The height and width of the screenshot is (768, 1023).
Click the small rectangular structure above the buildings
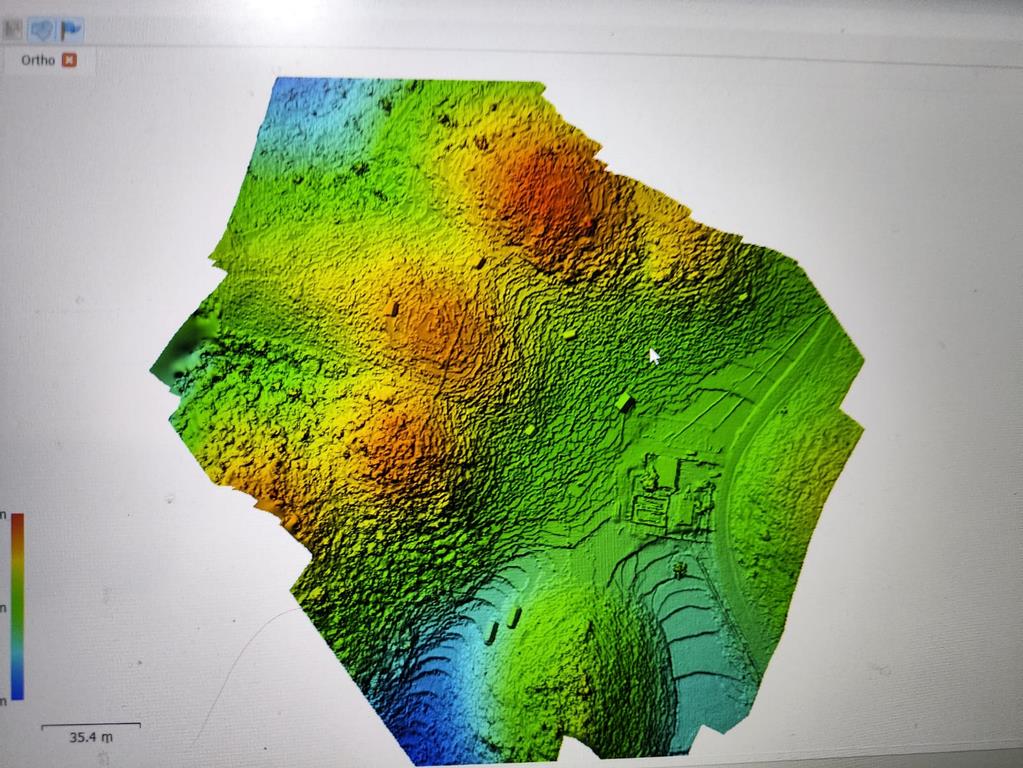624,402
